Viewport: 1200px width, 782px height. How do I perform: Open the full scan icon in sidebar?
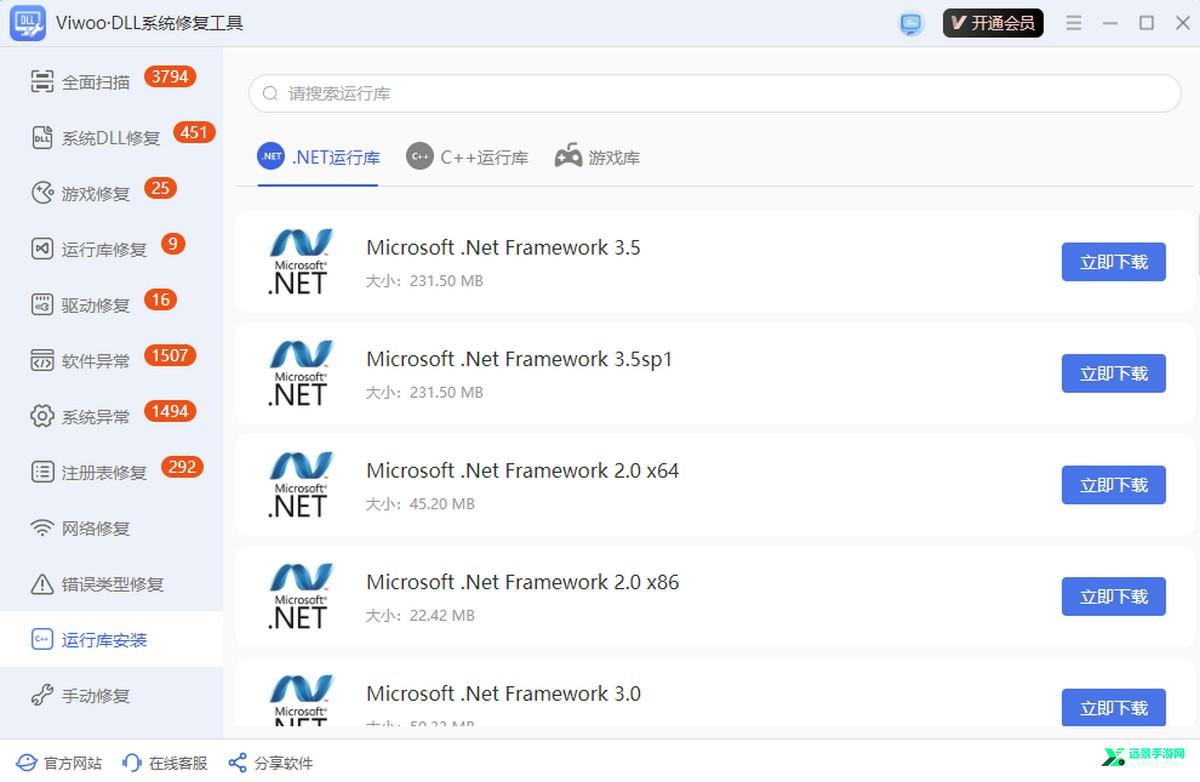click(42, 82)
